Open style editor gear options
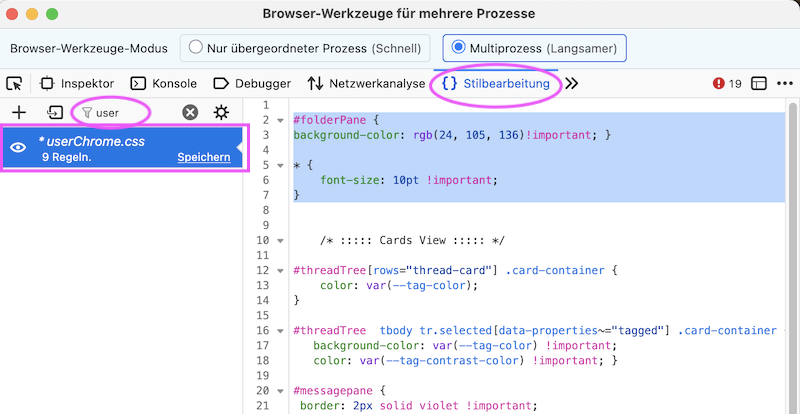The height and width of the screenshot is (414, 800). click(221, 113)
